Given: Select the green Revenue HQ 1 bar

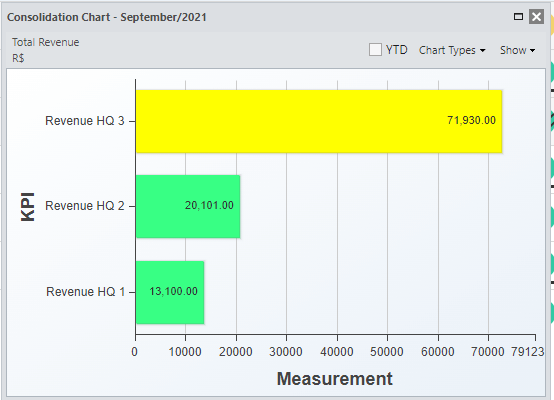Looking at the screenshot, I should 170,292.
